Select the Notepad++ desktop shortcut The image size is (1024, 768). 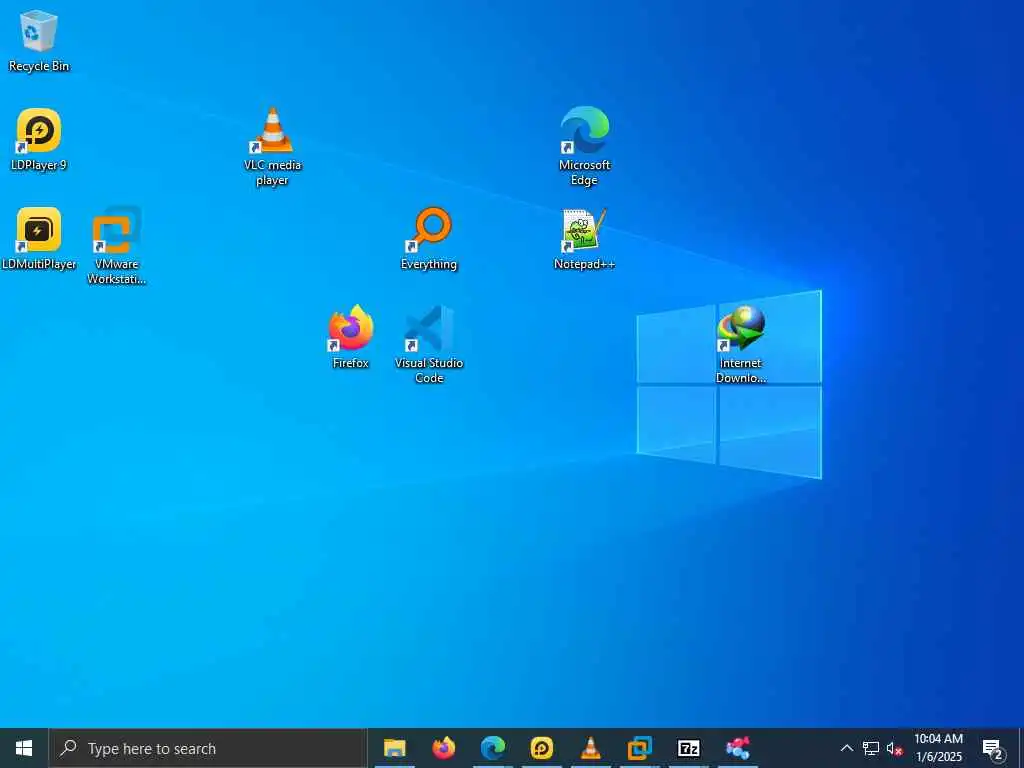tap(584, 238)
